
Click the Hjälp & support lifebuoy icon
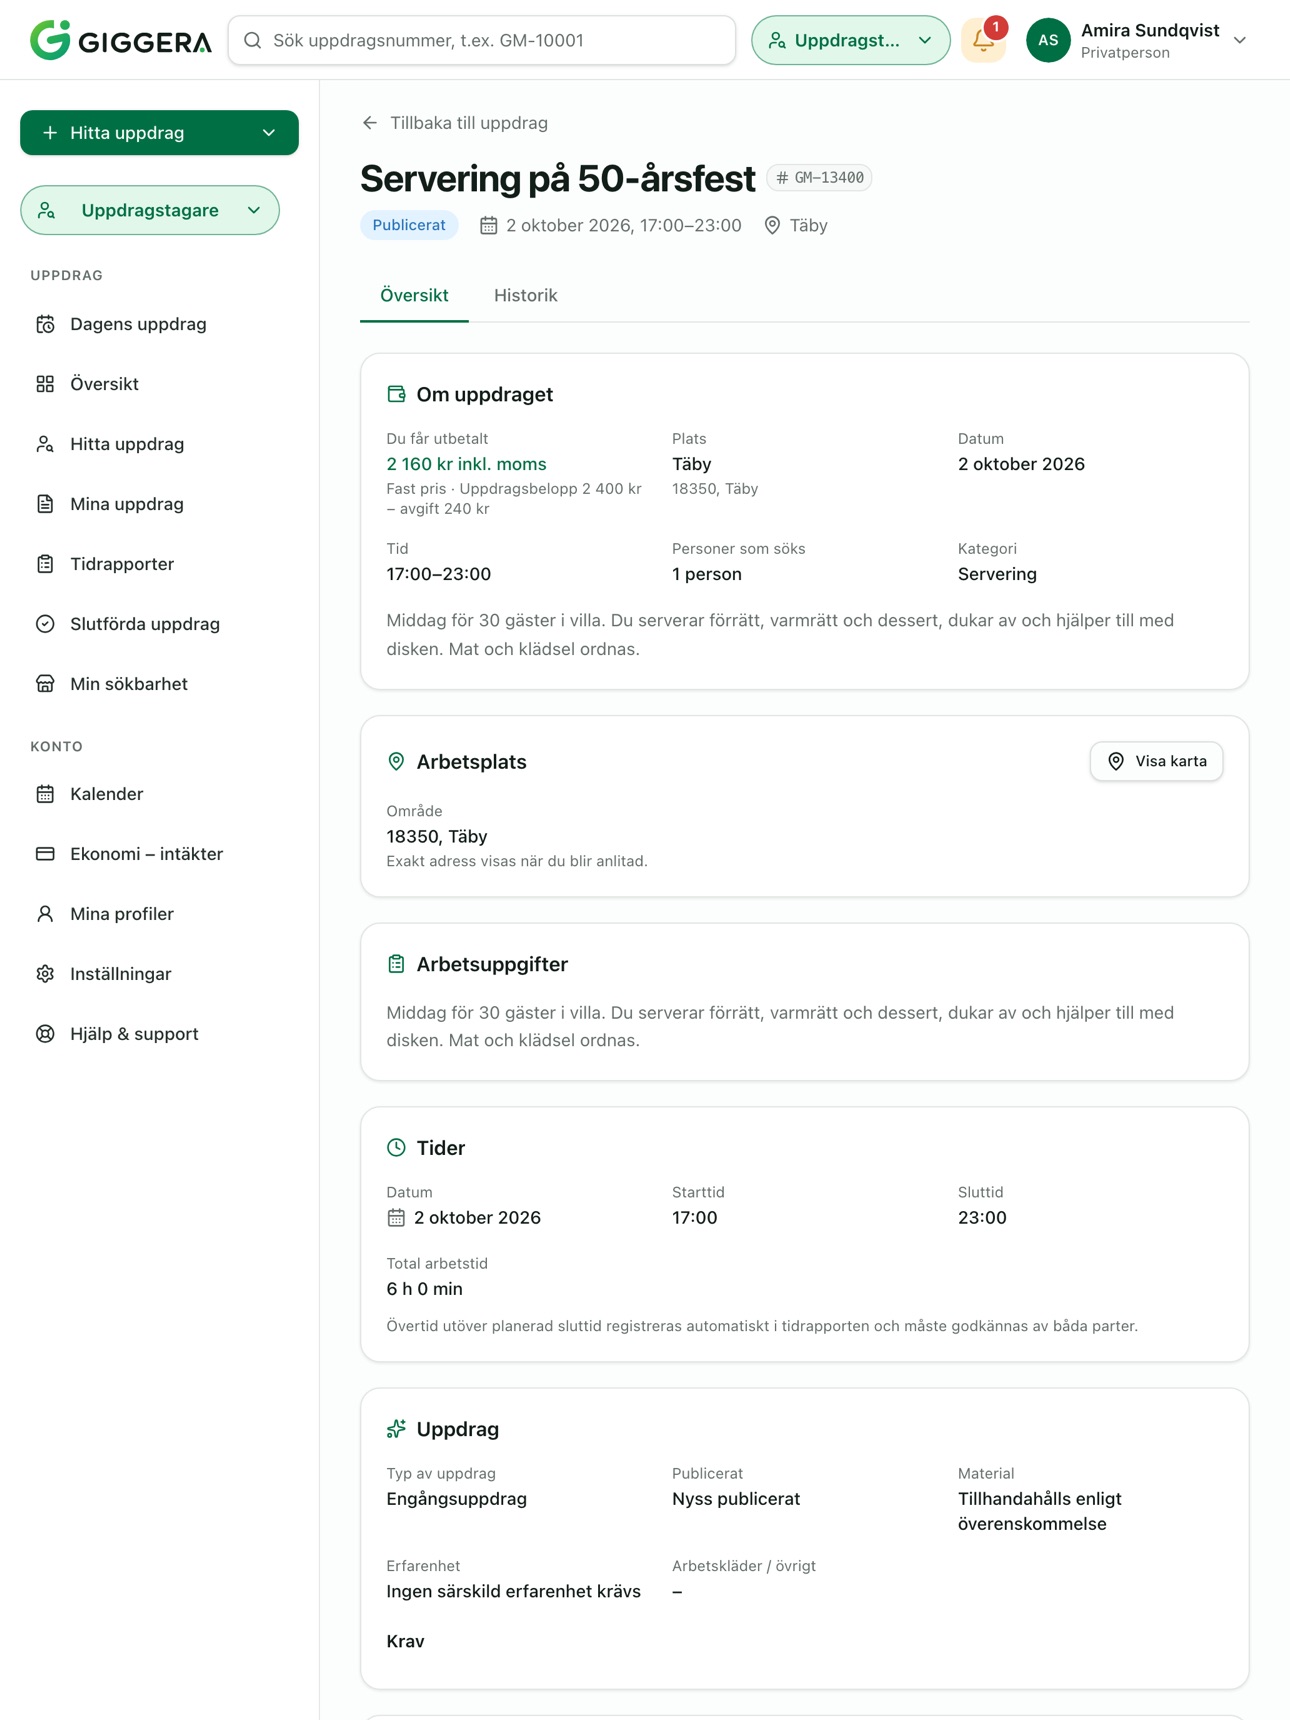point(45,1034)
